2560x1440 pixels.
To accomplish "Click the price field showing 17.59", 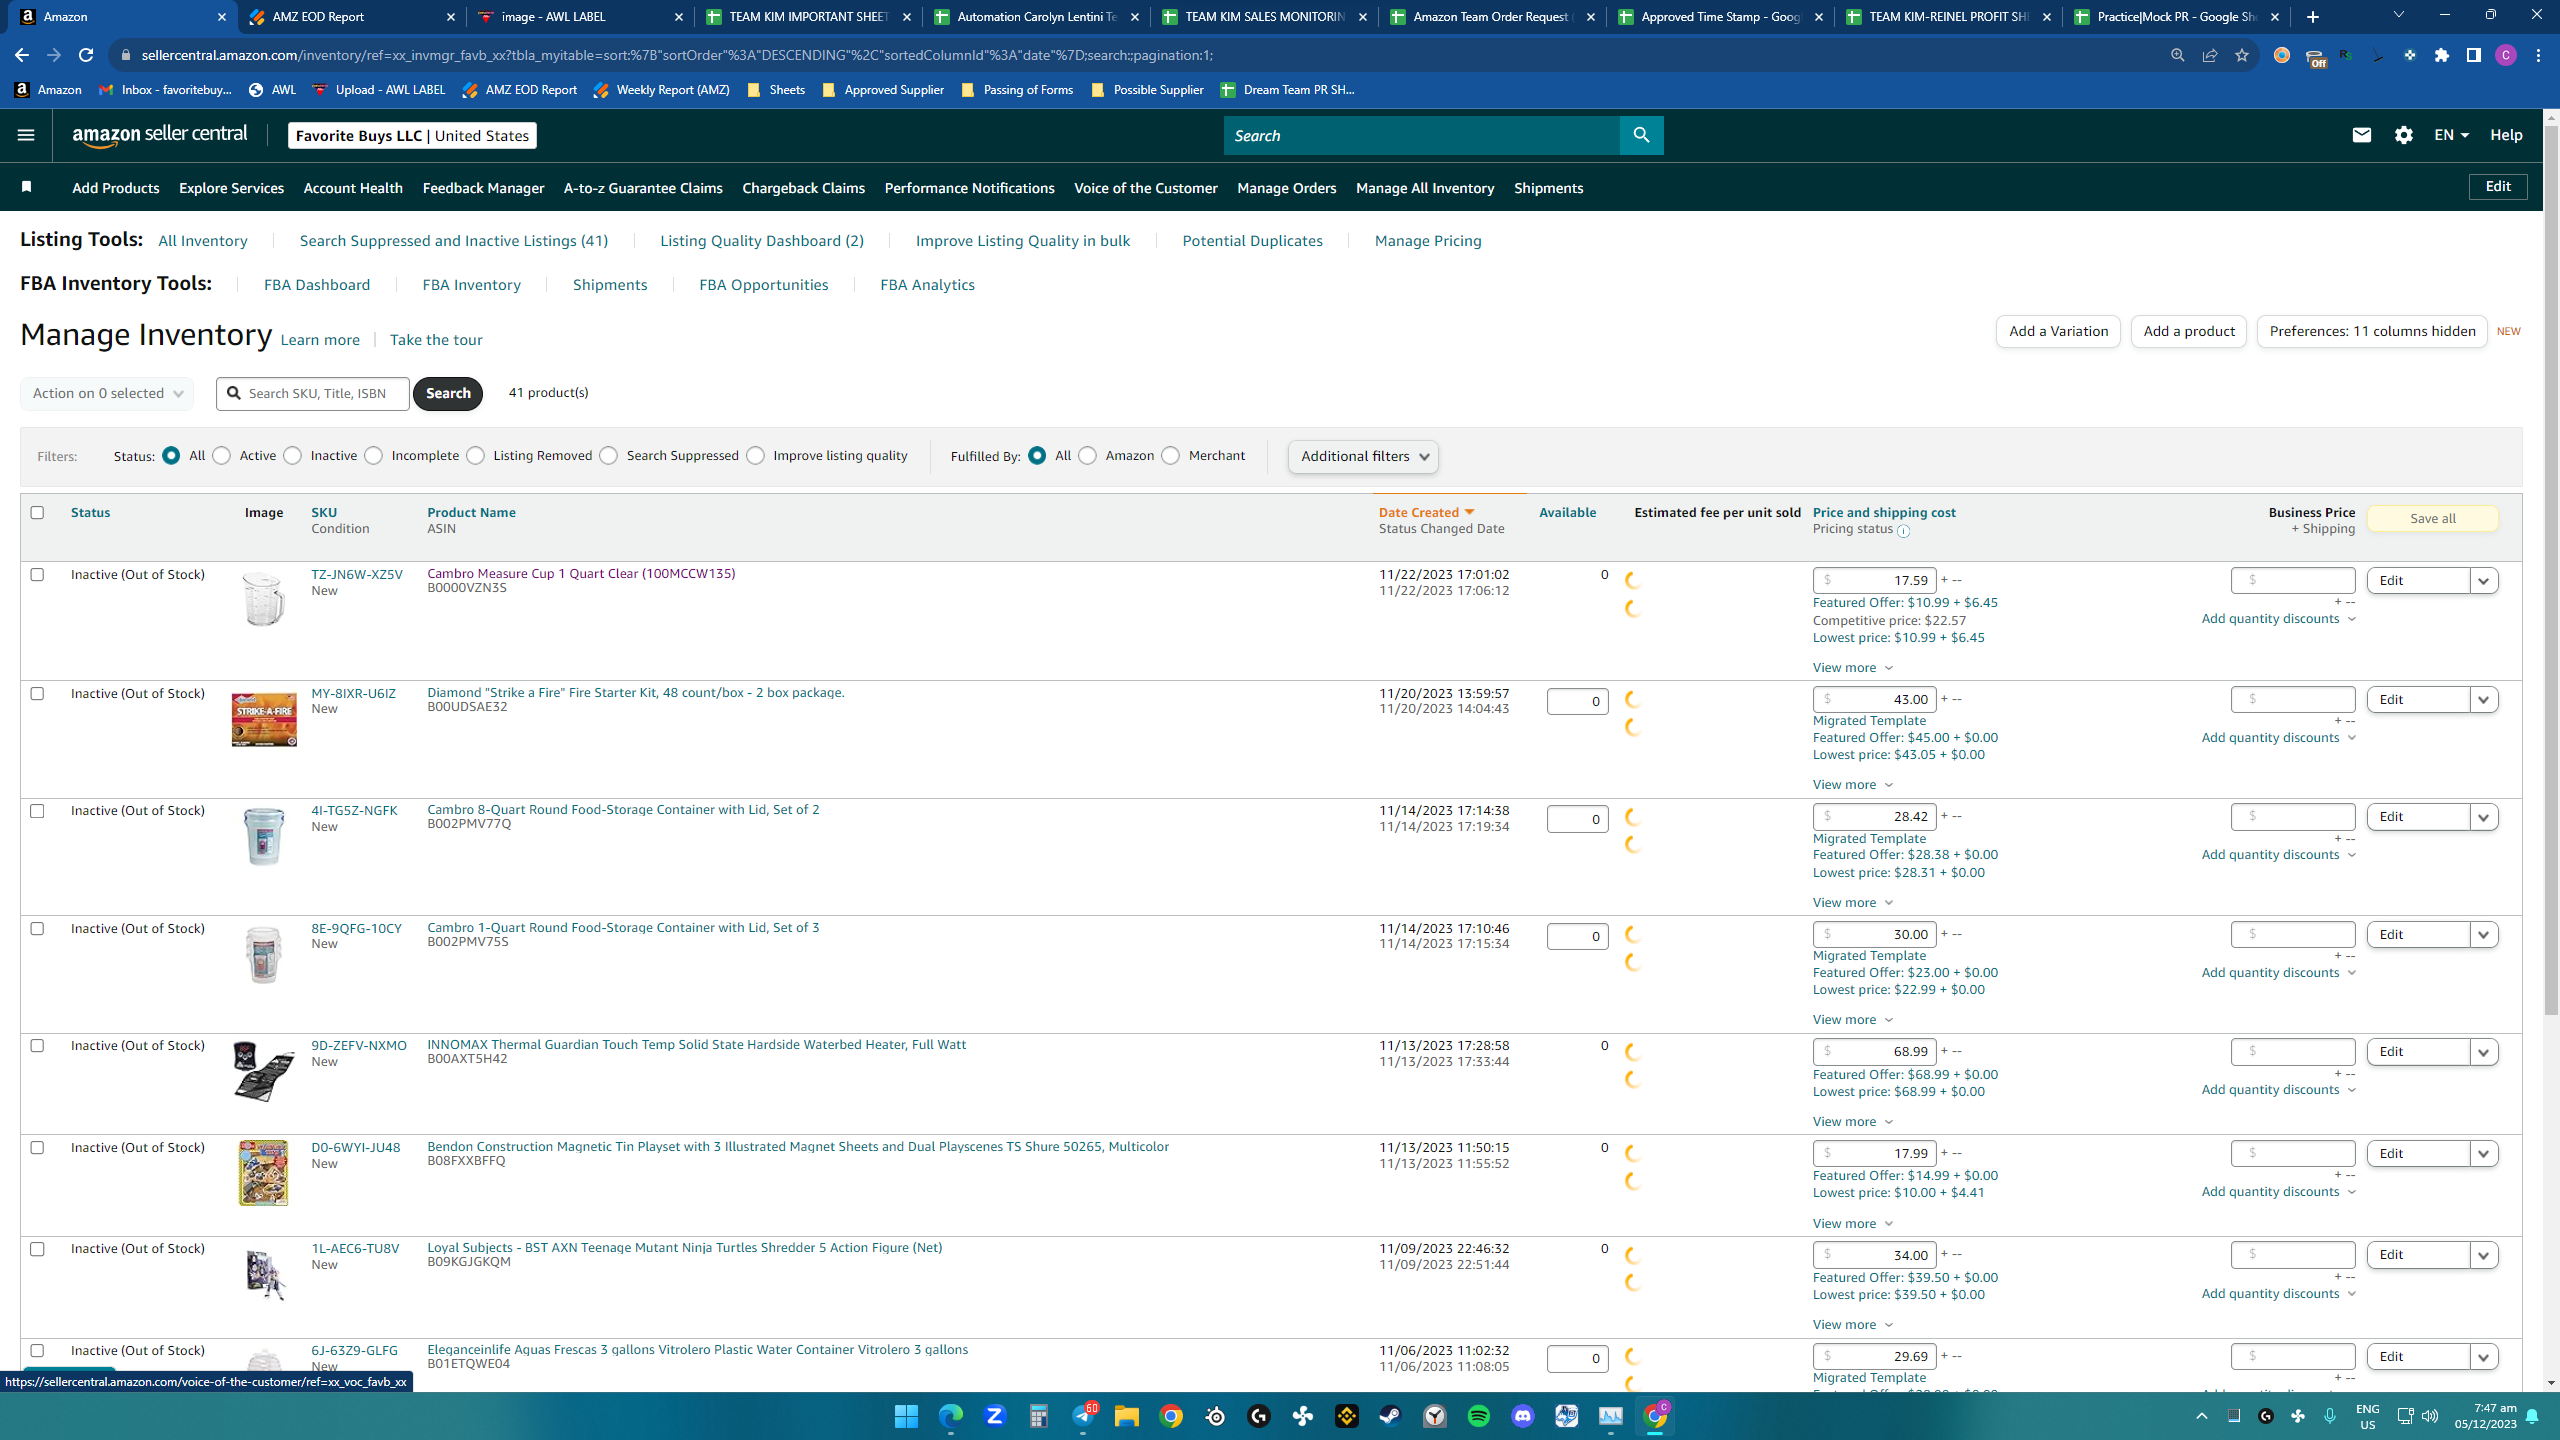I will pos(1874,580).
